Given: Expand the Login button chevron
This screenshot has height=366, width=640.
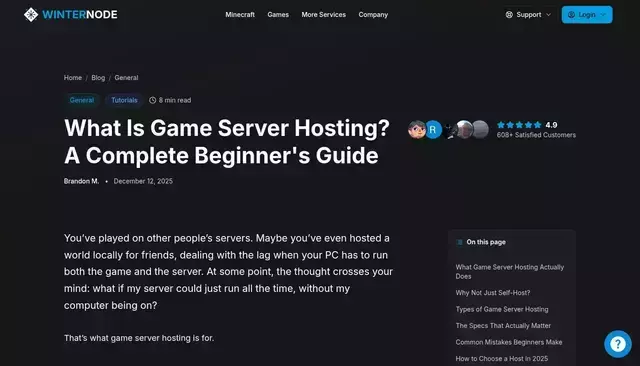Looking at the screenshot, I should [603, 15].
